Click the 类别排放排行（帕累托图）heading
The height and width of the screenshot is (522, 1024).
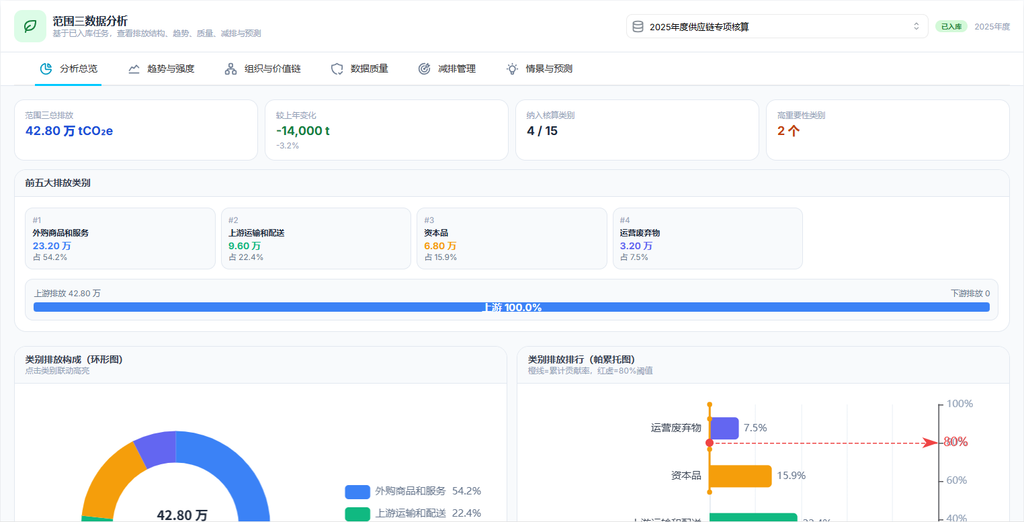point(581,360)
